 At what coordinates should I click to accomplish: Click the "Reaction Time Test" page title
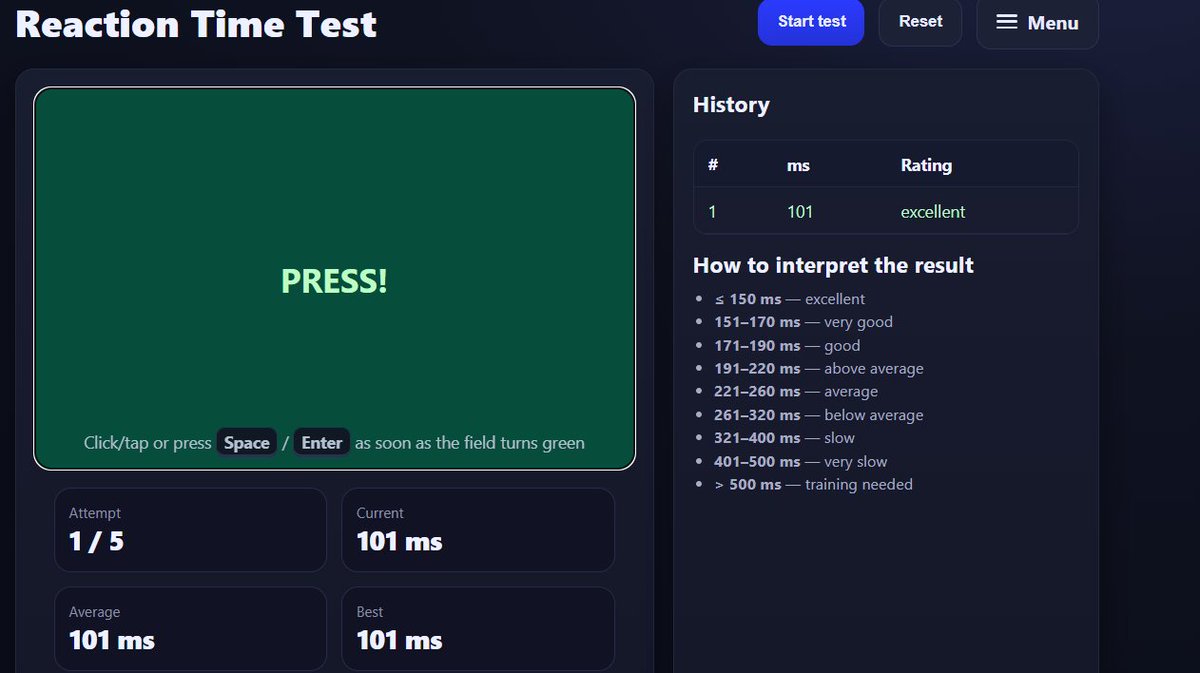(196, 23)
